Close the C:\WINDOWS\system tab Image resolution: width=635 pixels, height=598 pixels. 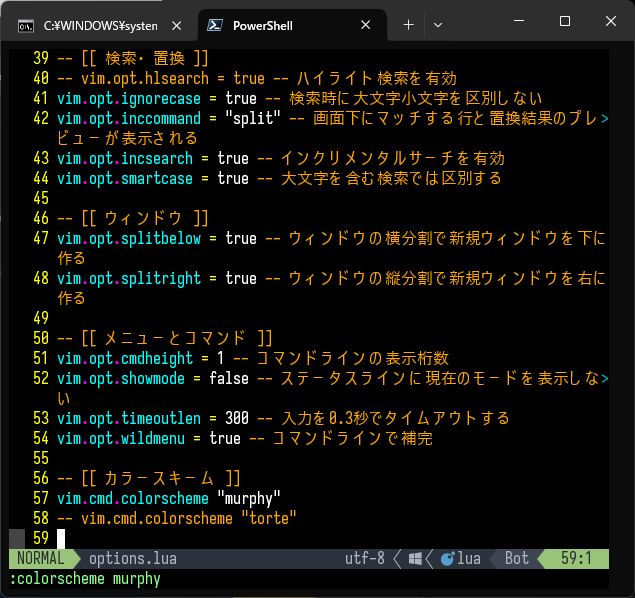(x=177, y=25)
